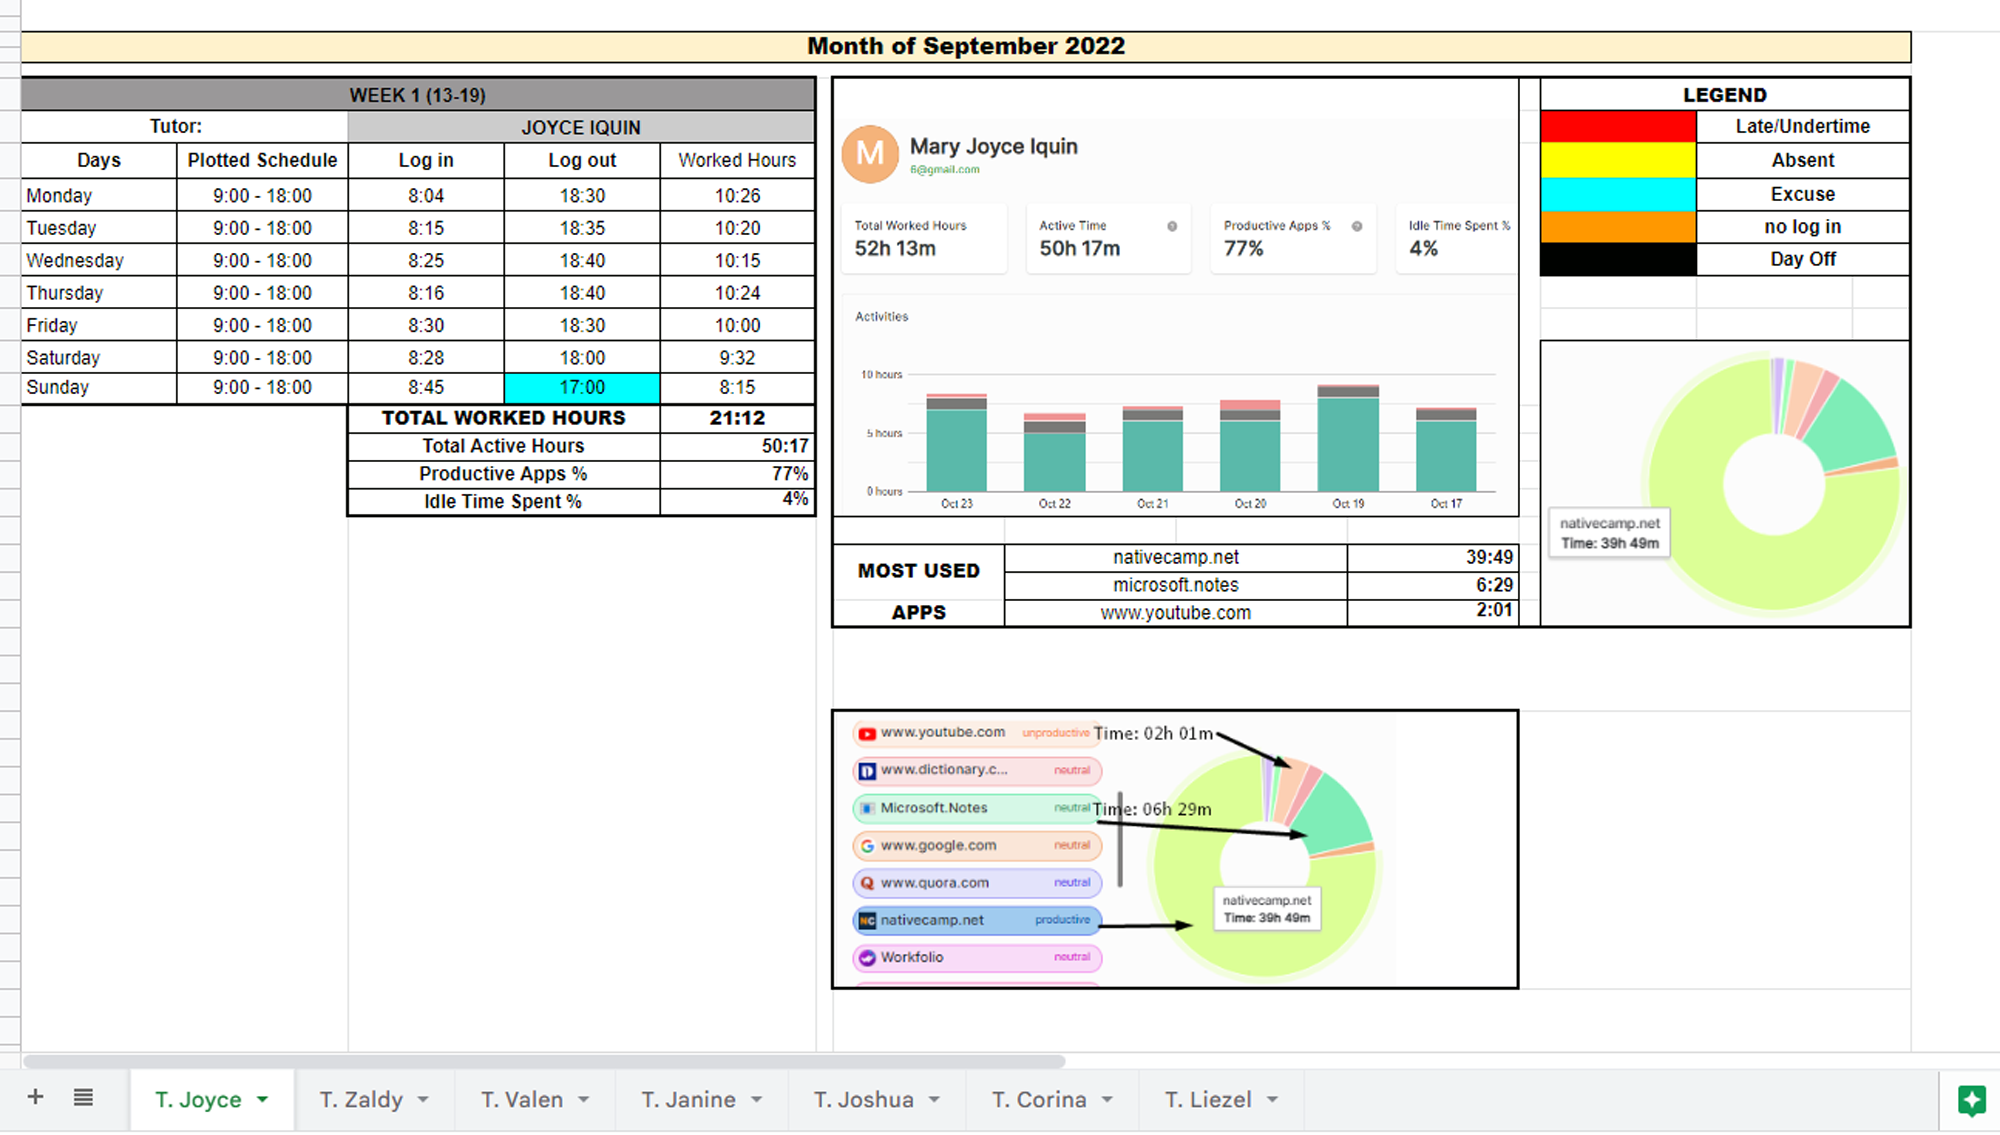This screenshot has height=1135, width=2000.
Task: Click the info icon beside Active Time
Action: (x=1172, y=226)
